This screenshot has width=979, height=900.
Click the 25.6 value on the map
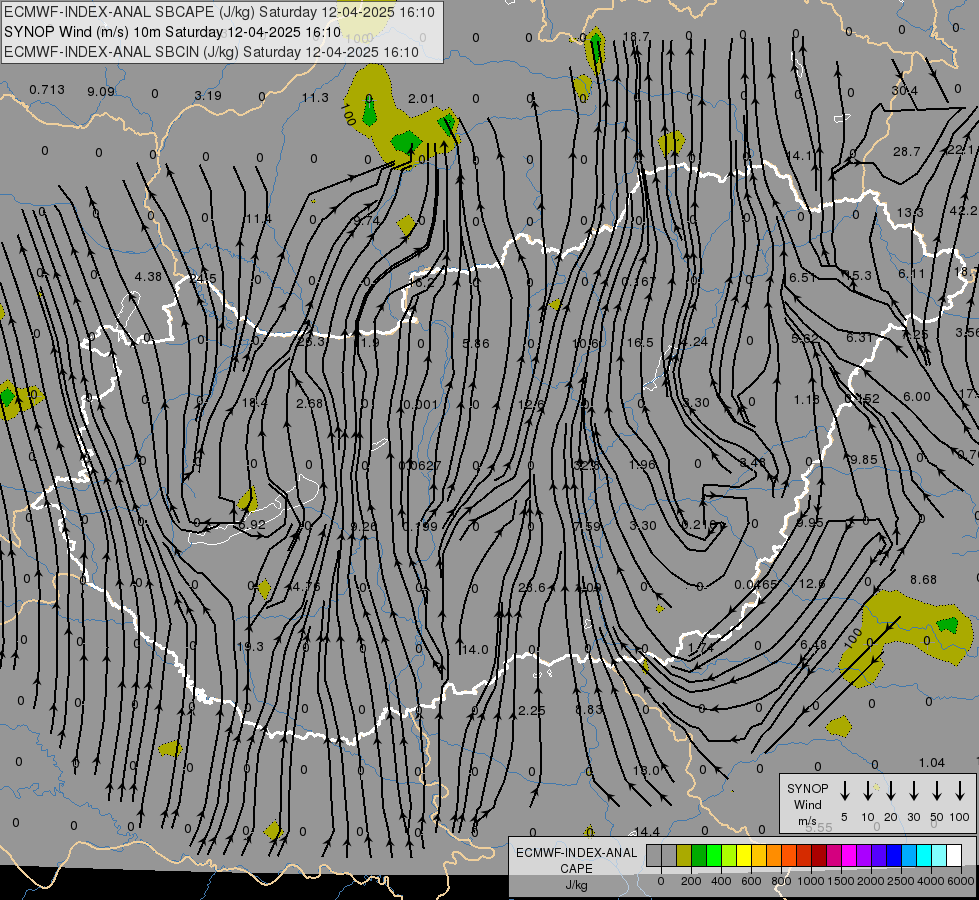[x=531, y=588]
